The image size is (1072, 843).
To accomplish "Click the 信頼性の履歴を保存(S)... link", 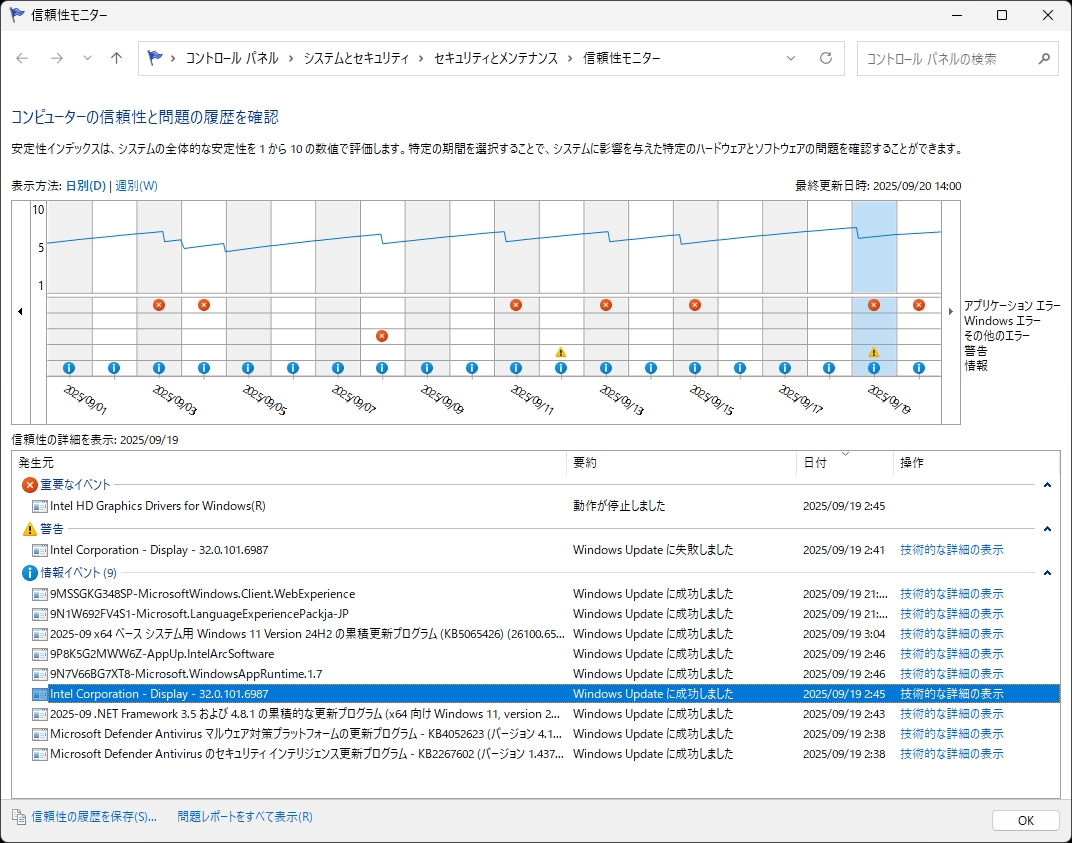I will [x=94, y=817].
